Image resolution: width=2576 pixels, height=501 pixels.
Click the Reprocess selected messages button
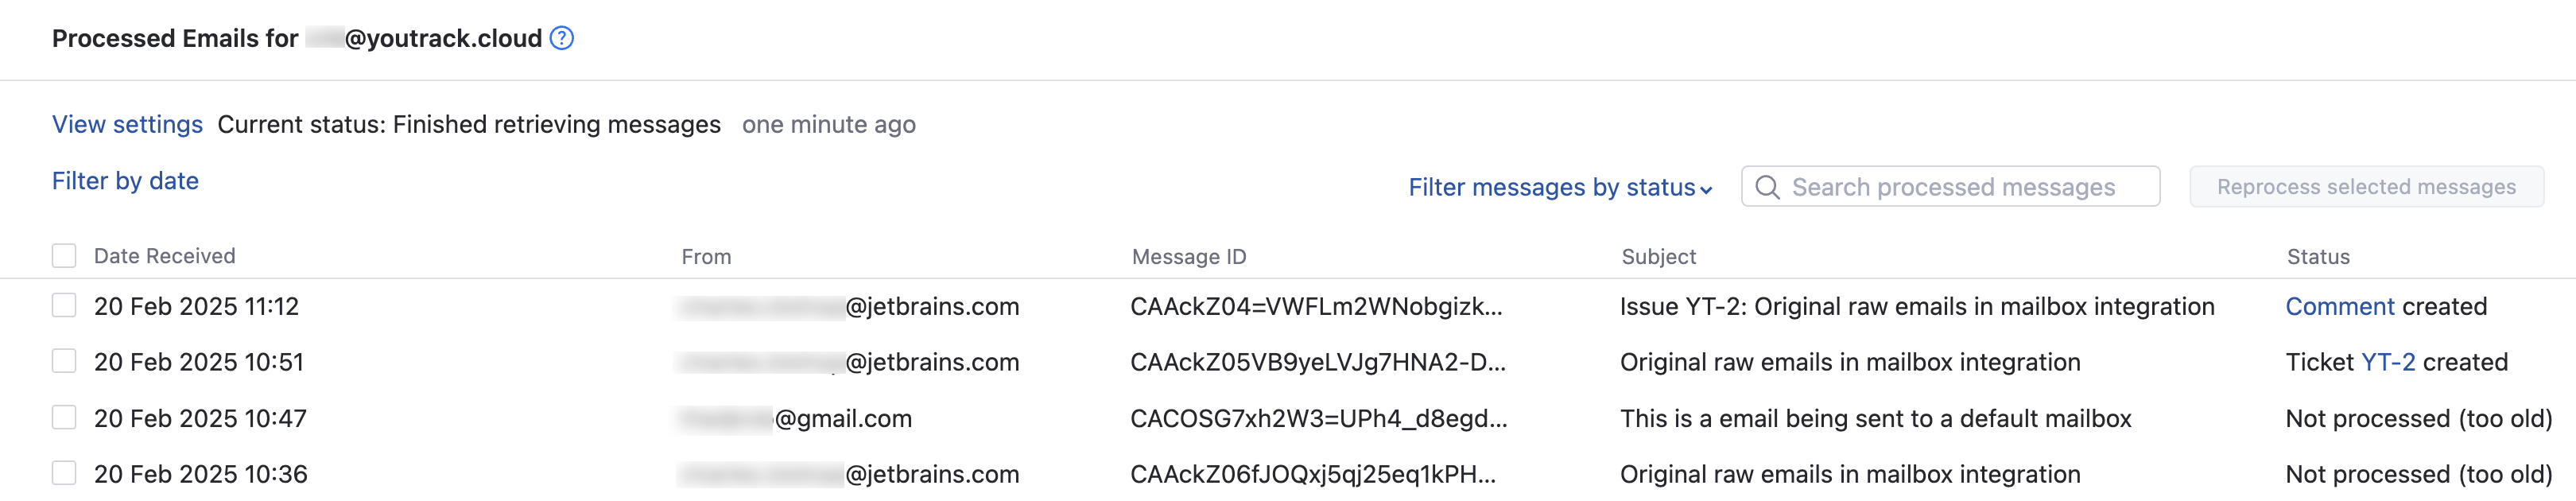tap(2364, 187)
